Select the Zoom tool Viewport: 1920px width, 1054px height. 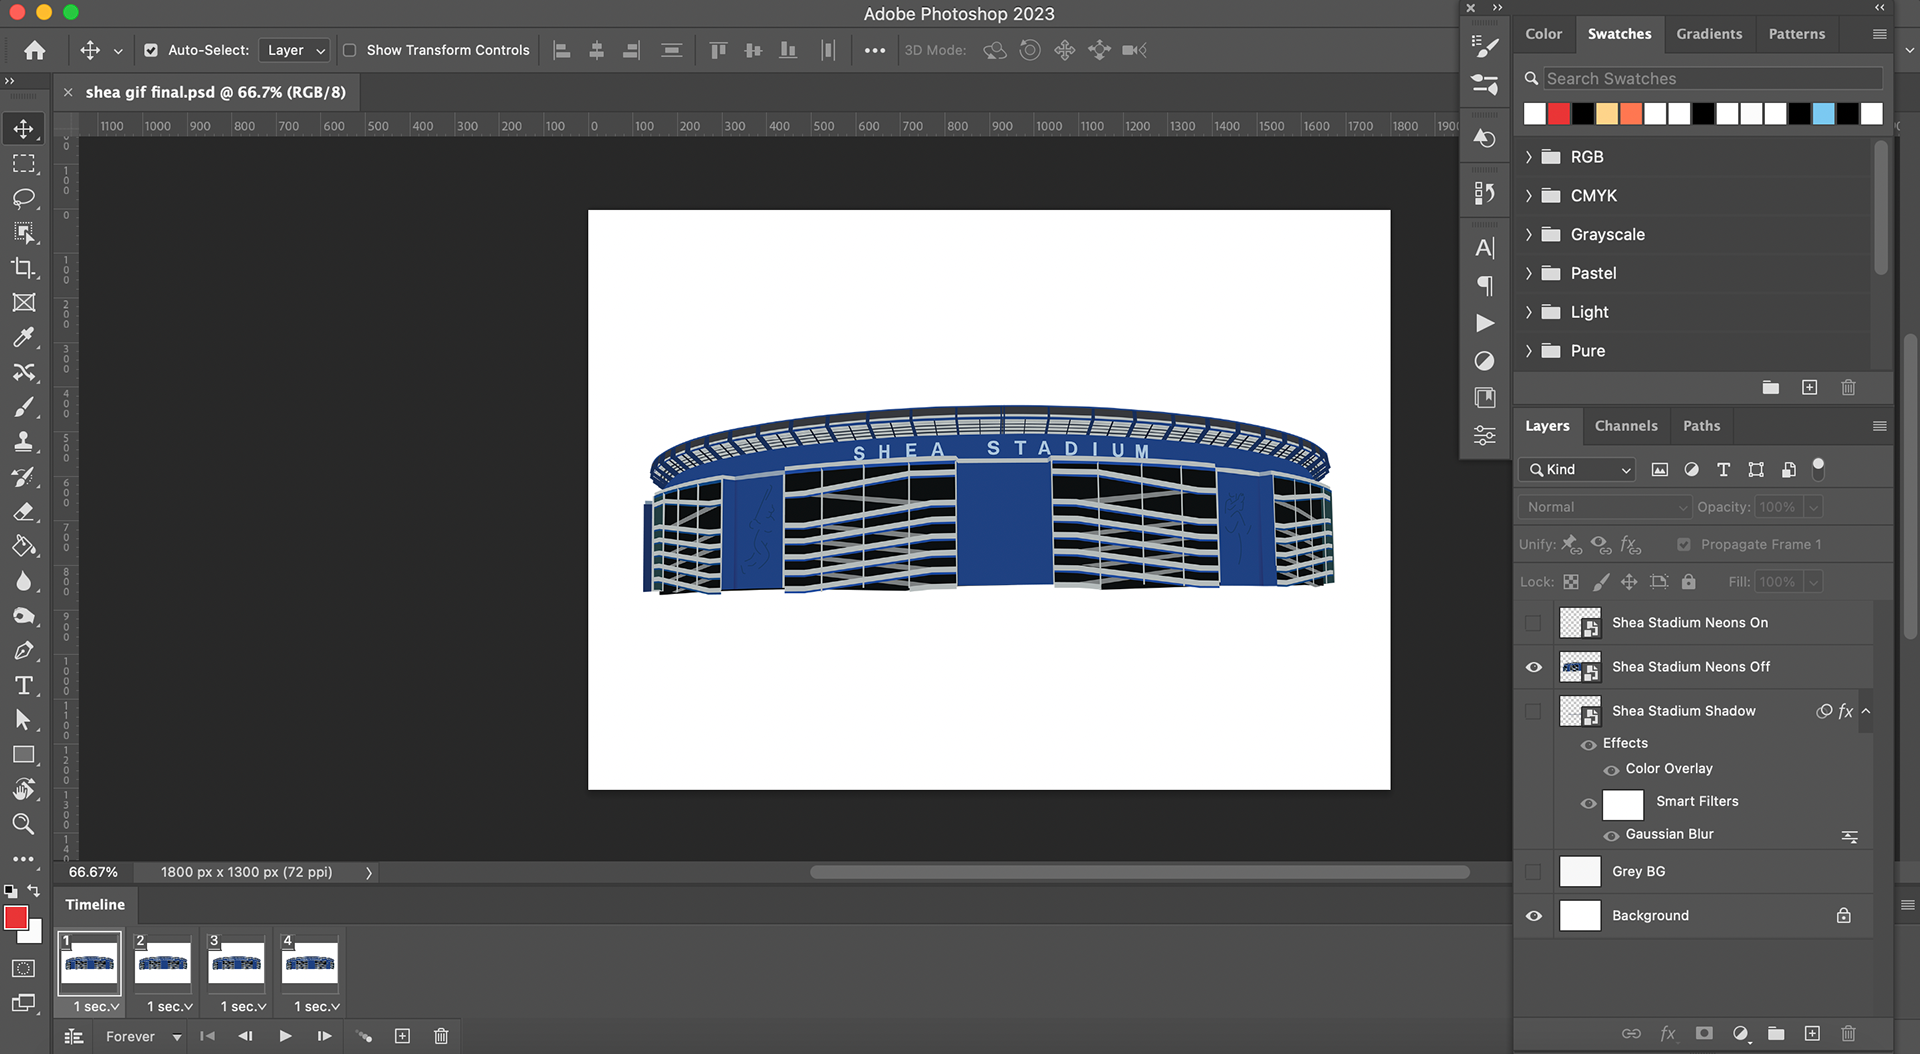(x=24, y=824)
